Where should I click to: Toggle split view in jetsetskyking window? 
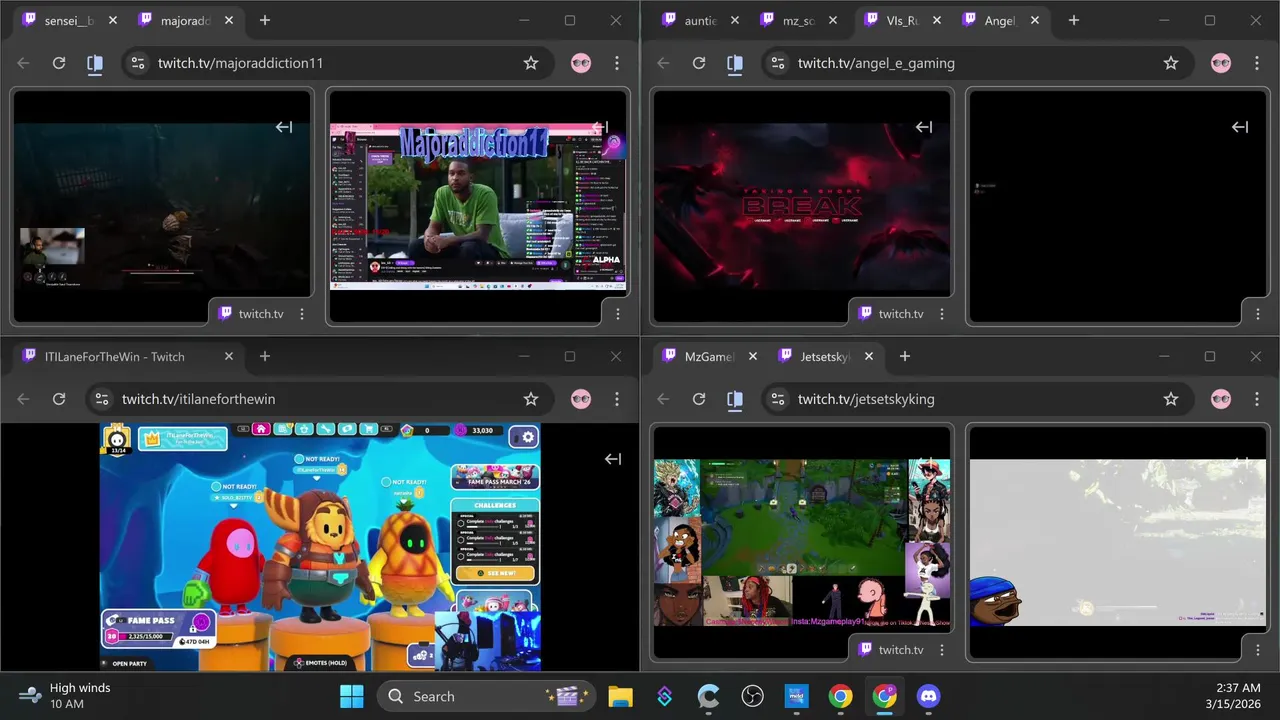coord(735,399)
